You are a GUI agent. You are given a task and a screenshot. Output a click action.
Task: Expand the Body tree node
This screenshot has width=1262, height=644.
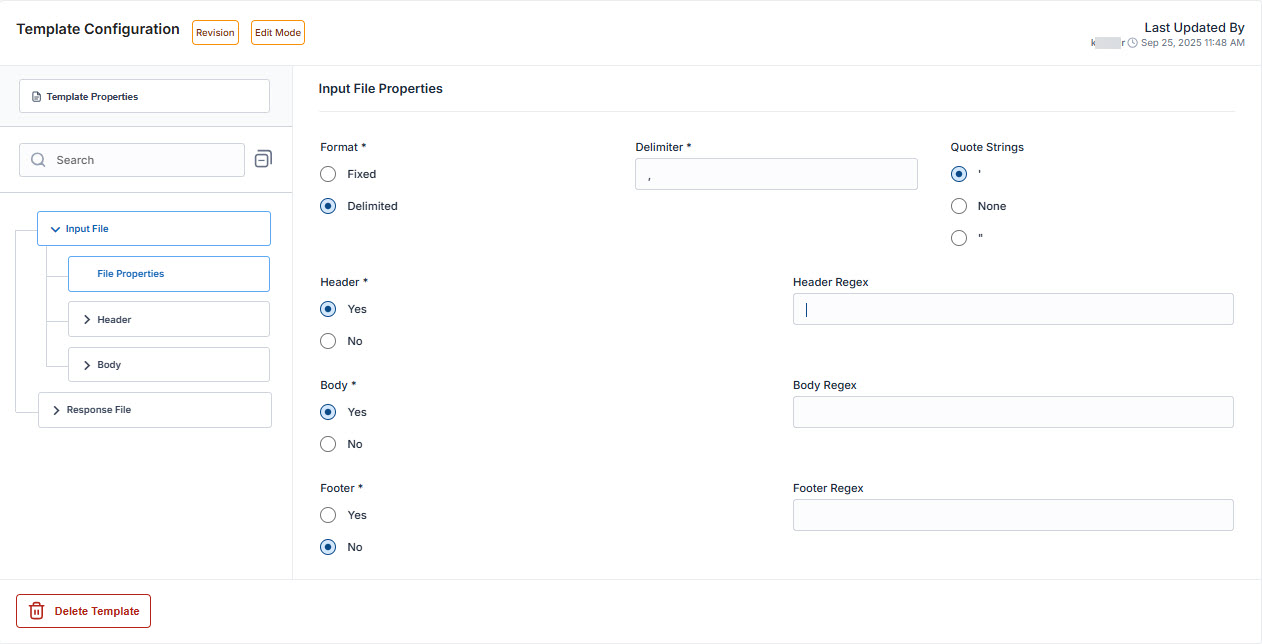(87, 365)
